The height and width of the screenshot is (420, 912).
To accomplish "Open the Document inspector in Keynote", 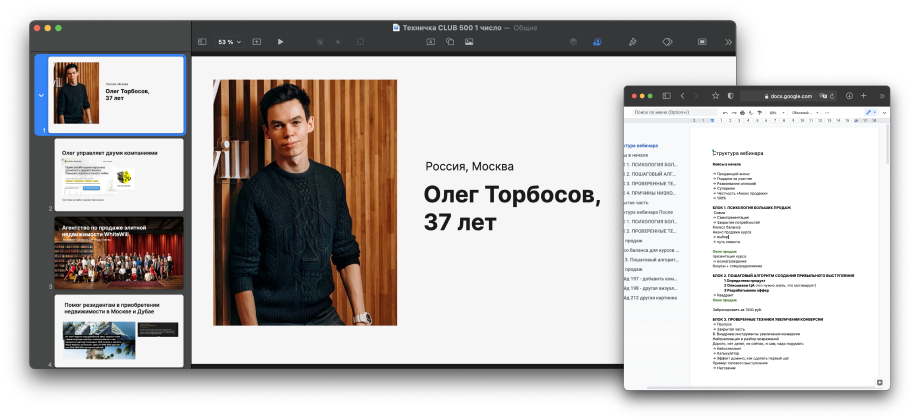I will pyautogui.click(x=702, y=42).
